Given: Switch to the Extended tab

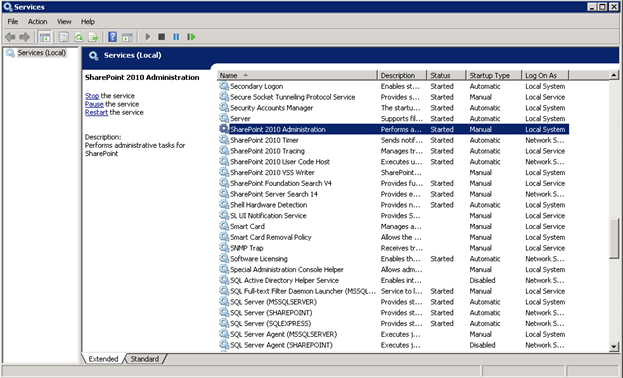Looking at the screenshot, I should [x=103, y=359].
